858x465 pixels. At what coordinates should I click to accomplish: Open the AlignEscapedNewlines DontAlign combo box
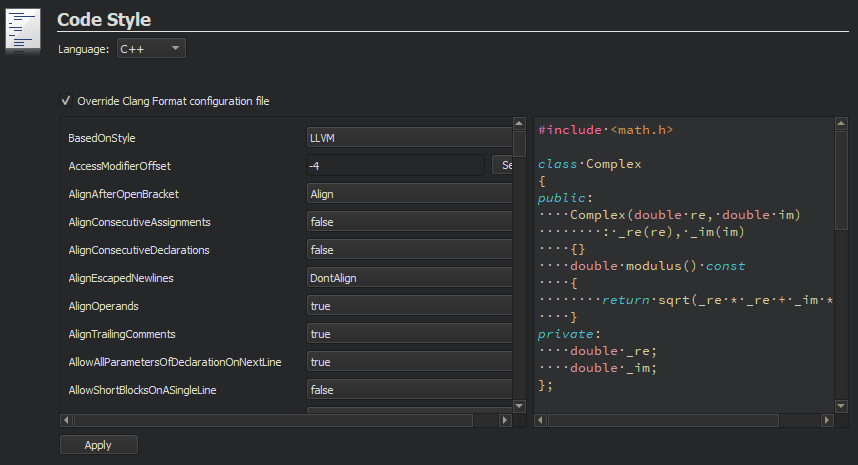pyautogui.click(x=409, y=278)
